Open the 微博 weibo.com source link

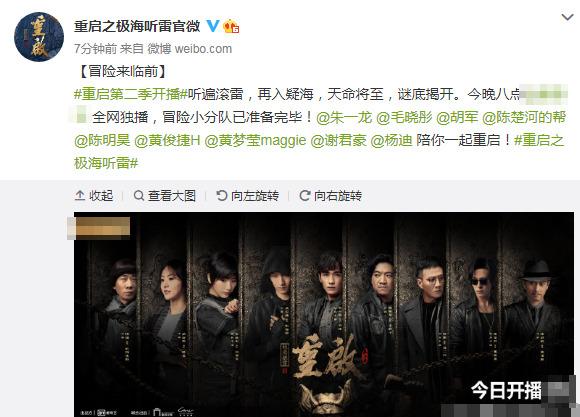190,48
